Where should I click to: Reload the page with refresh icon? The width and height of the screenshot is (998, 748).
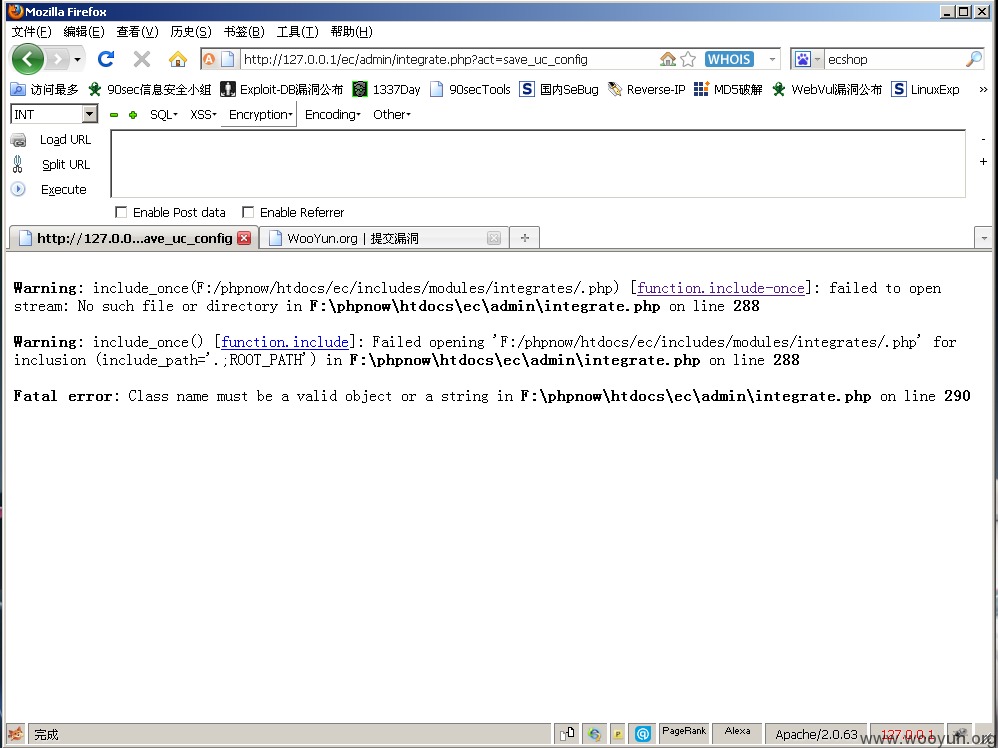coord(106,59)
